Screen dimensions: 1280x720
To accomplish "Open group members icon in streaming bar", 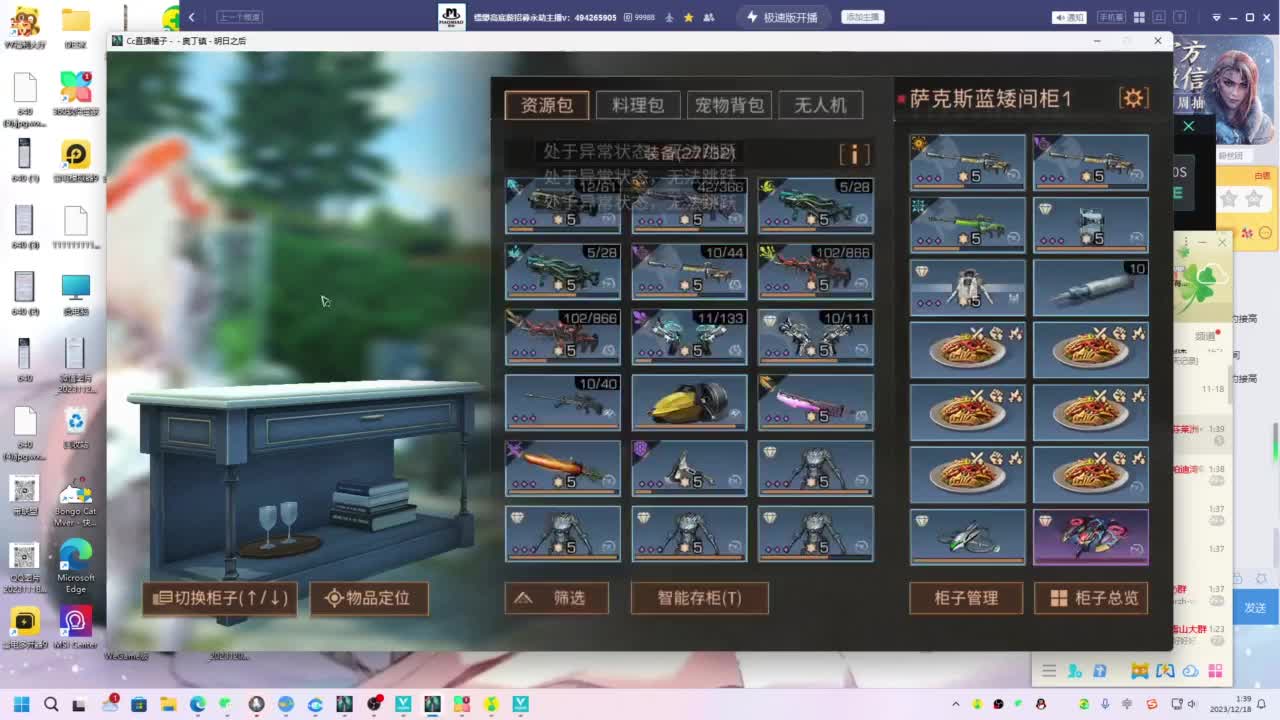I will pyautogui.click(x=709, y=17).
